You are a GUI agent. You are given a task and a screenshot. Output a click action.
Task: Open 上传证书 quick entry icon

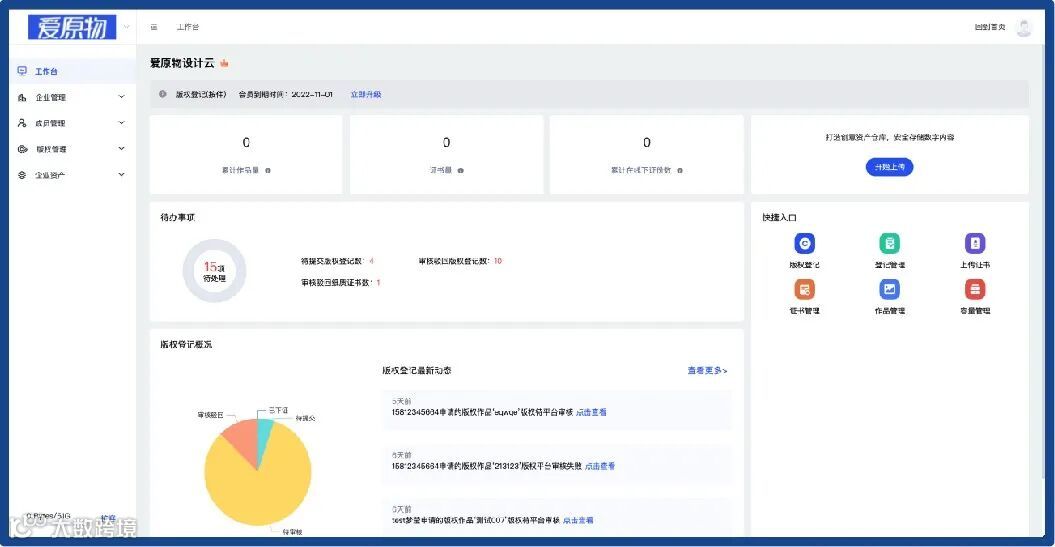click(975, 243)
